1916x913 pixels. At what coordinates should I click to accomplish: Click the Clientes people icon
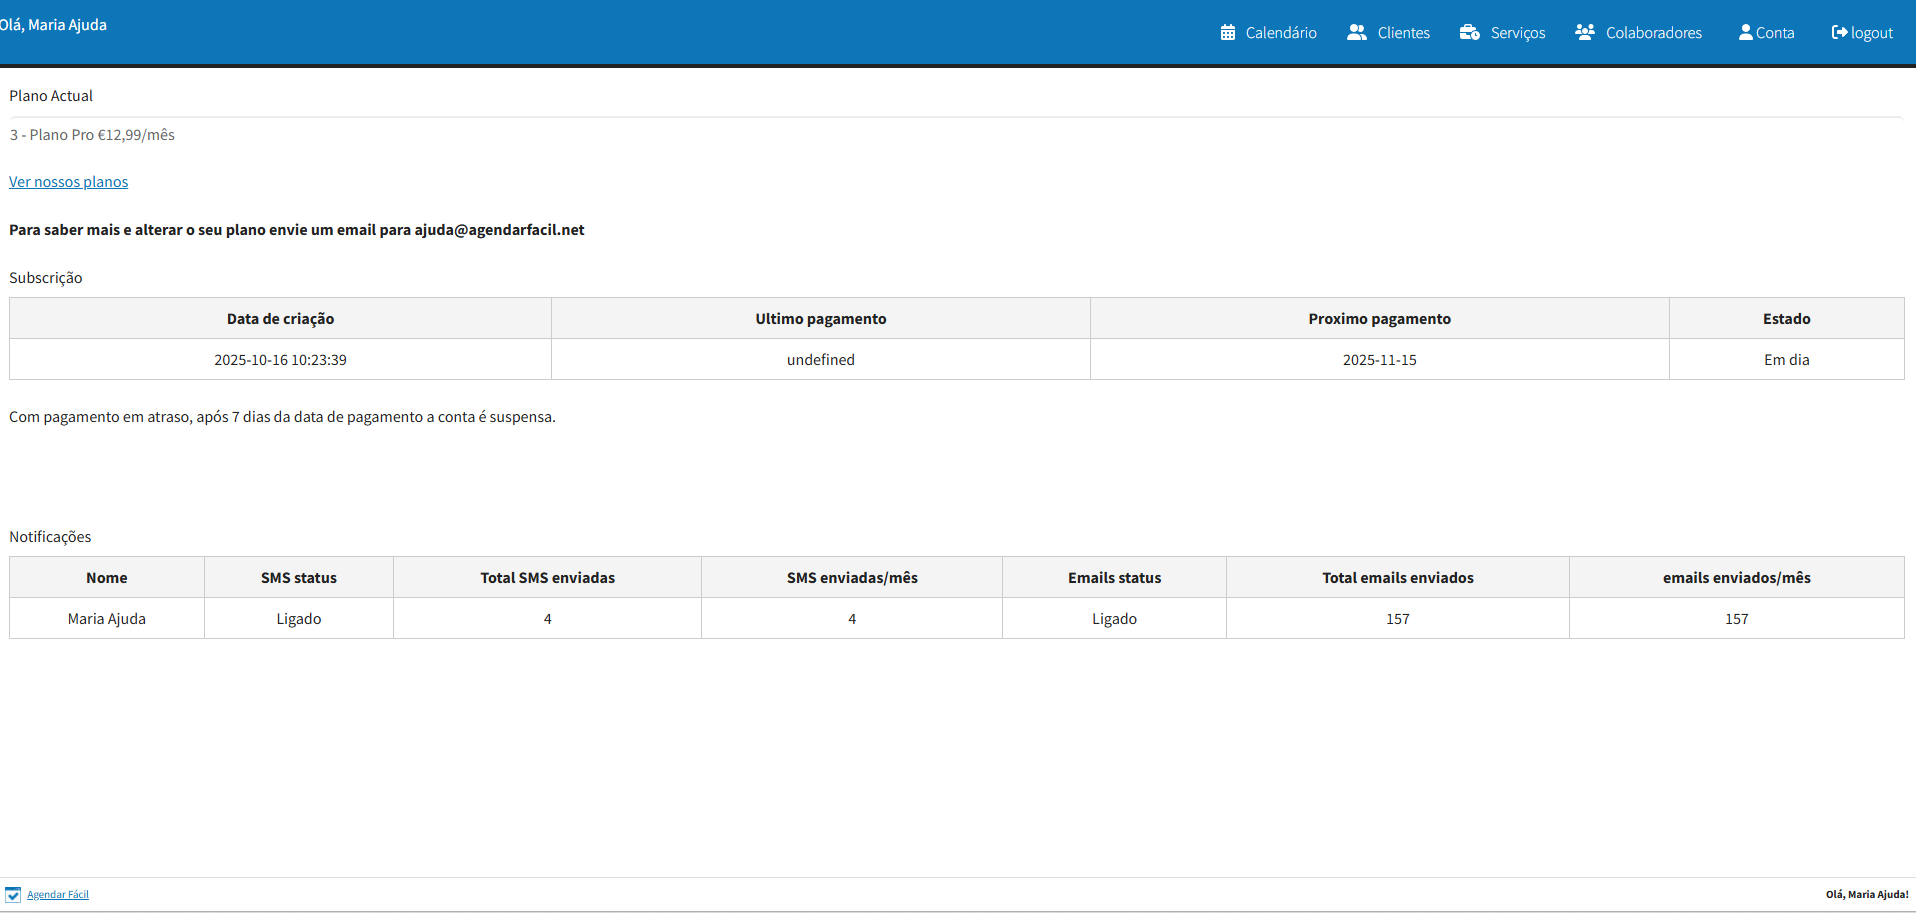point(1356,33)
